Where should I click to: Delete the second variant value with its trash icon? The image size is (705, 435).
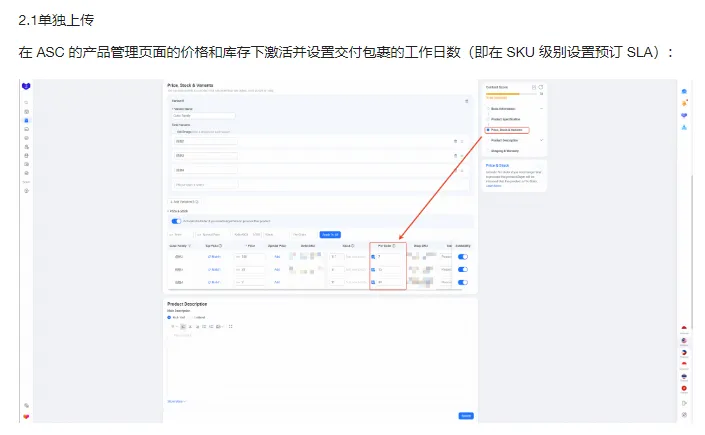(455, 156)
